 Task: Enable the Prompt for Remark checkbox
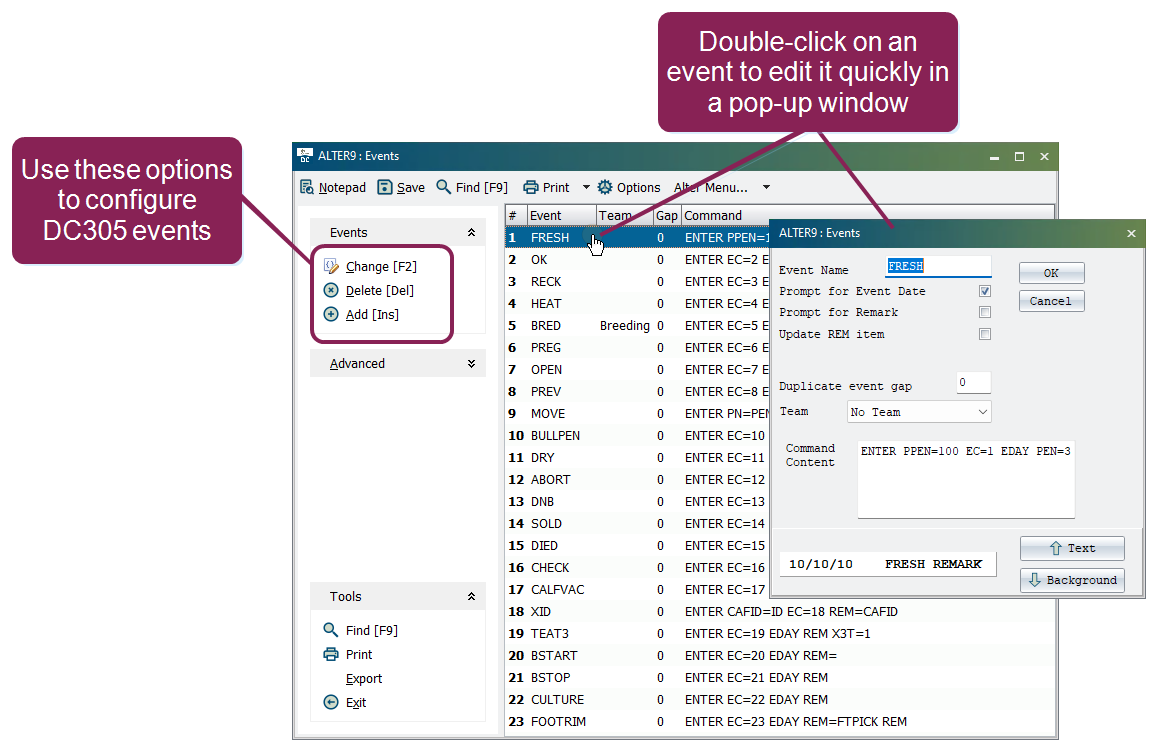[x=984, y=312]
